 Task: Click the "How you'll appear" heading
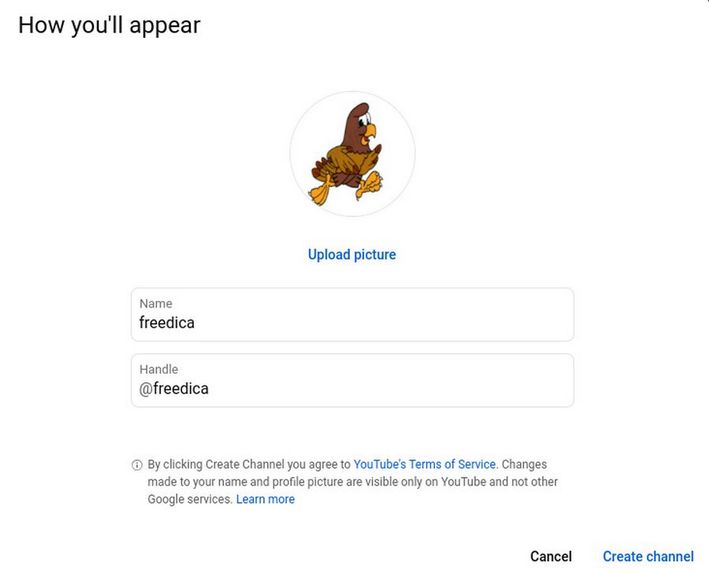click(x=109, y=25)
